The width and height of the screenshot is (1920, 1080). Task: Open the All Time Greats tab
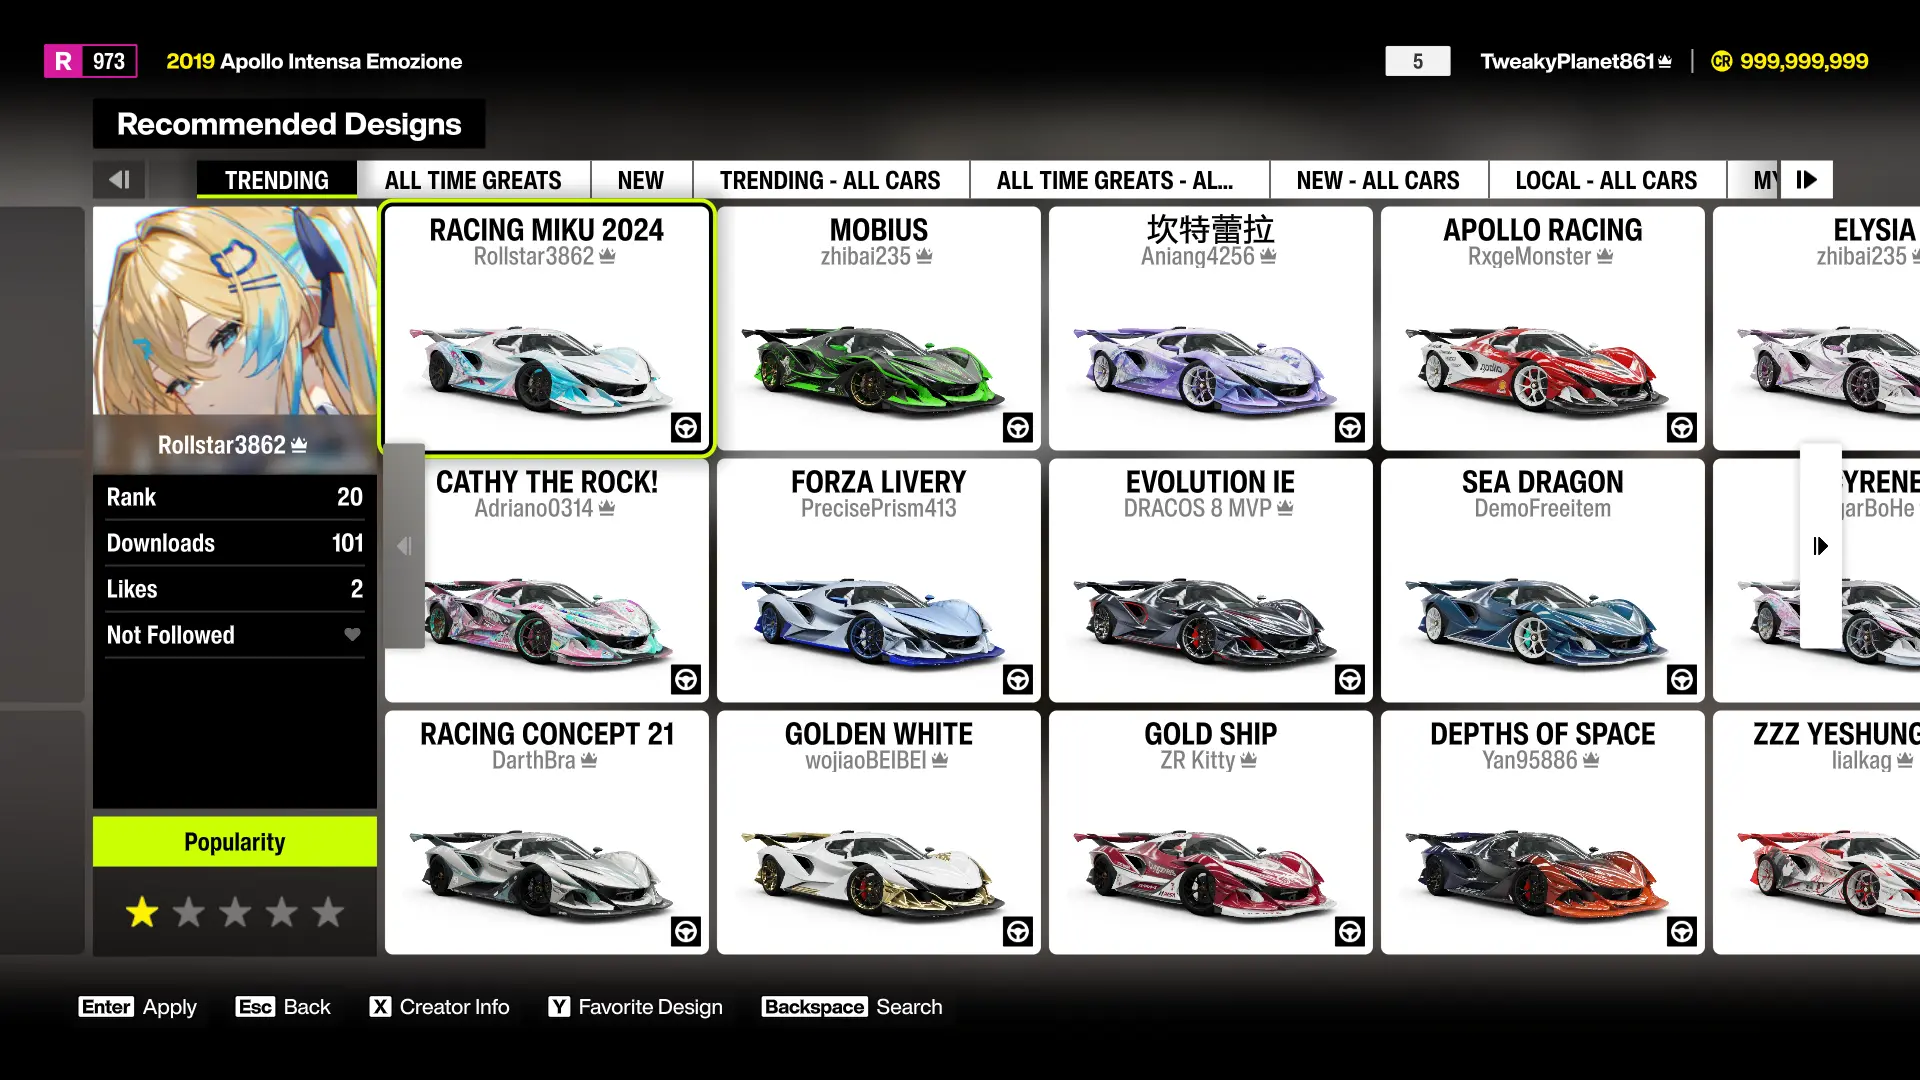(x=473, y=180)
